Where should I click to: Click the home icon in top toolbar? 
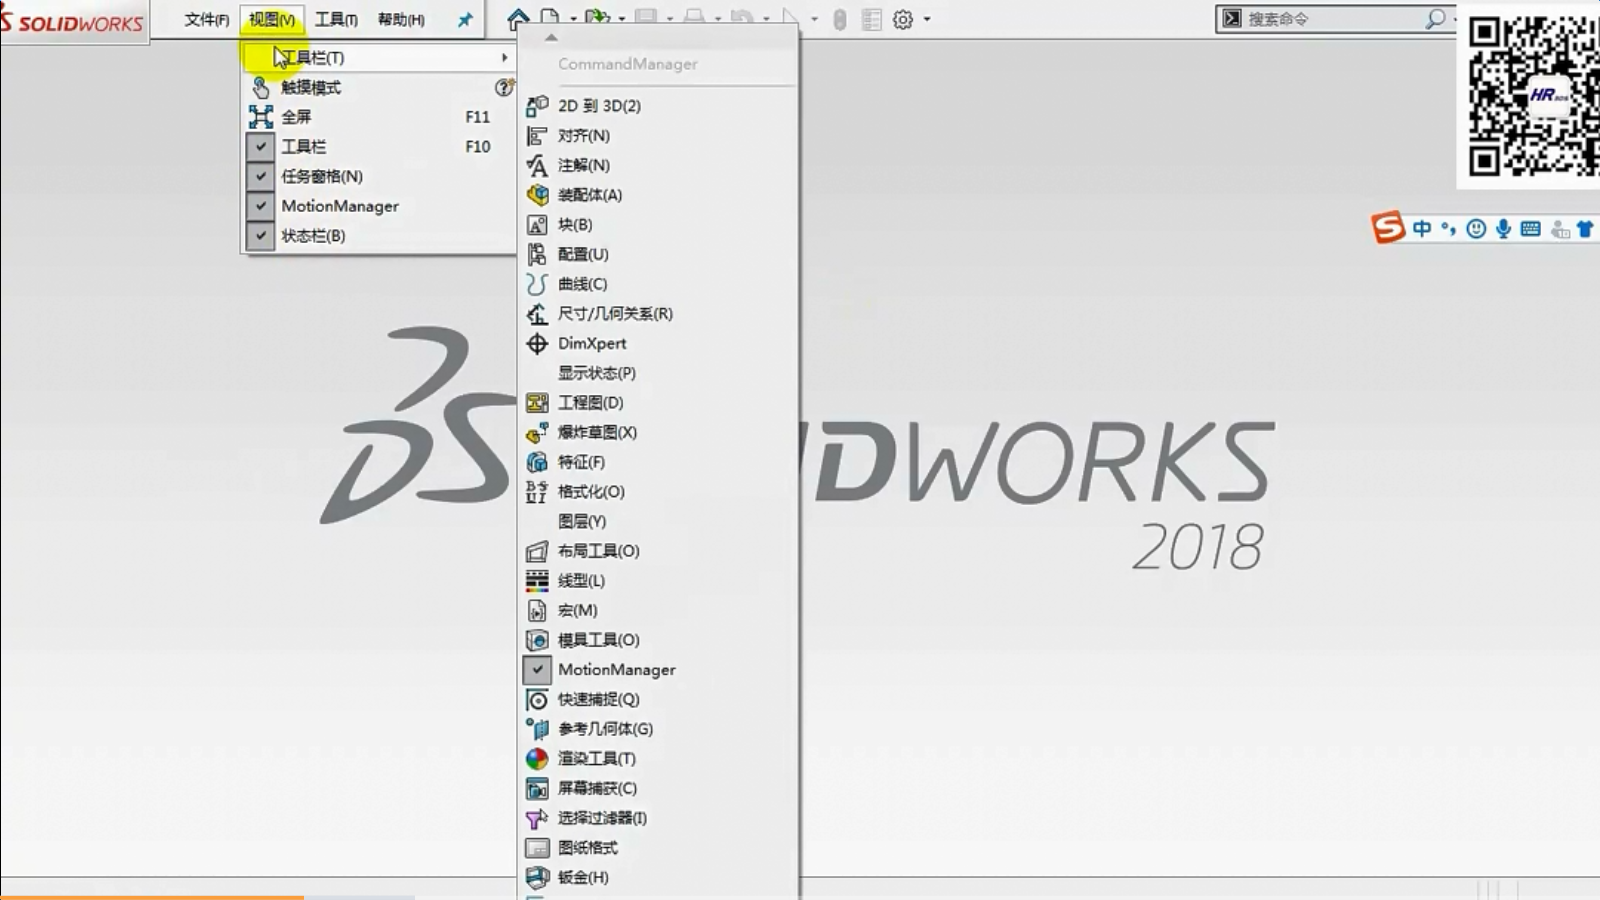[518, 19]
